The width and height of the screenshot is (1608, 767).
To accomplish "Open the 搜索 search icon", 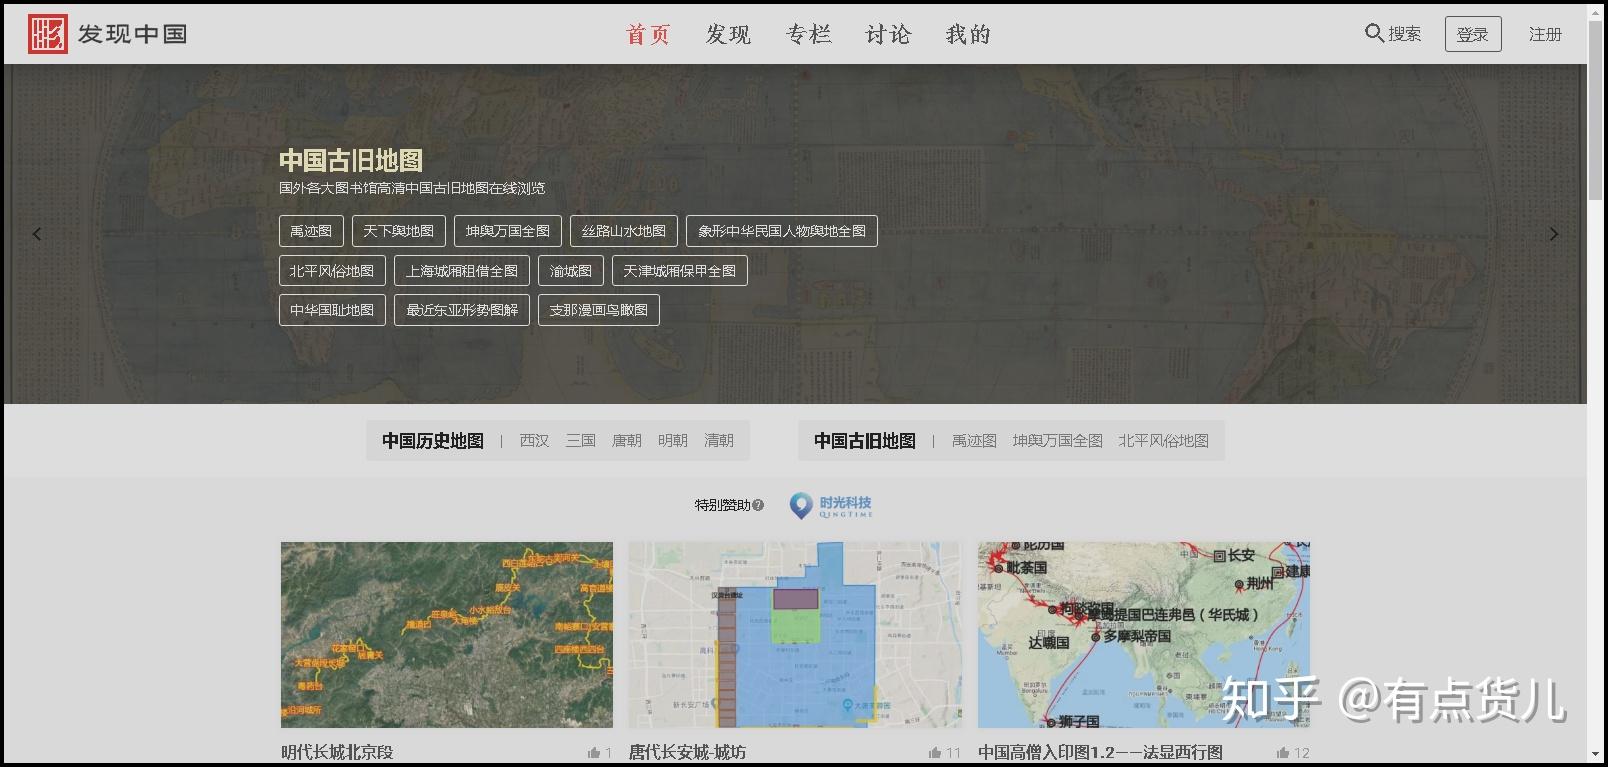I will (x=1374, y=33).
